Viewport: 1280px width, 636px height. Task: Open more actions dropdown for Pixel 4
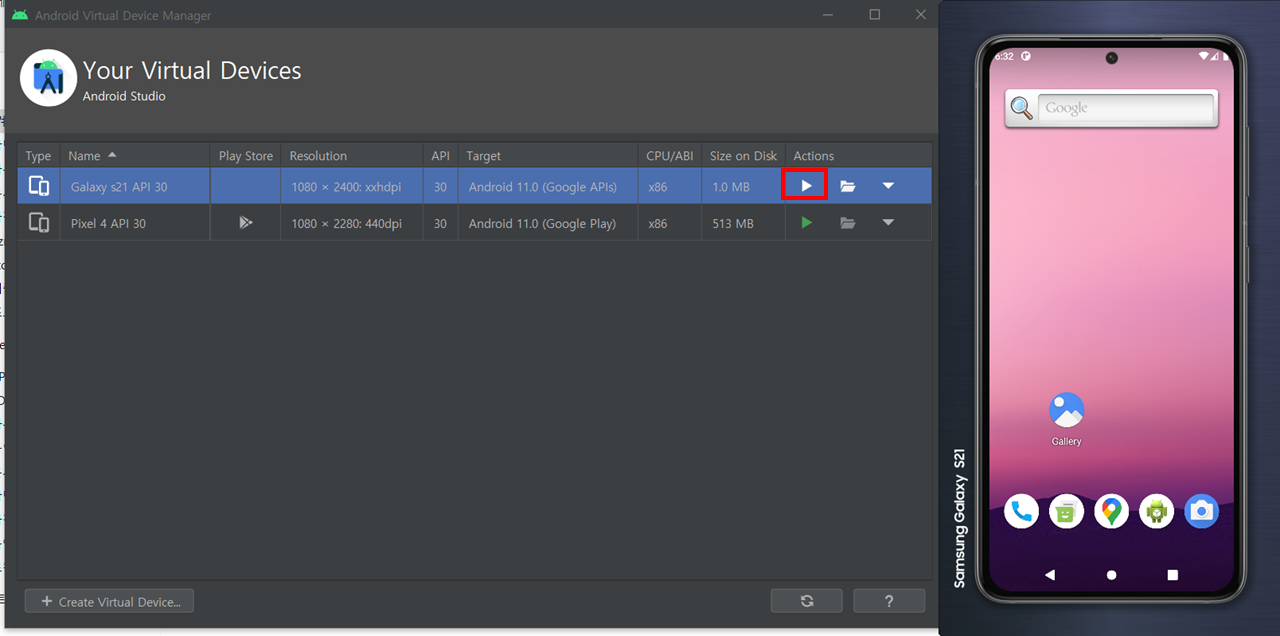tap(888, 223)
